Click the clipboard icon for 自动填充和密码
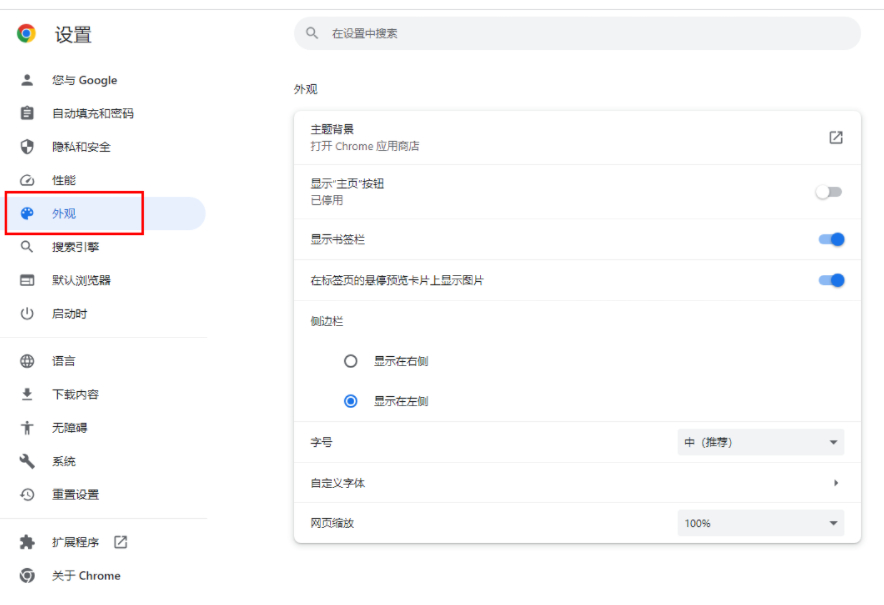This screenshot has height=605, width=884. tap(27, 113)
